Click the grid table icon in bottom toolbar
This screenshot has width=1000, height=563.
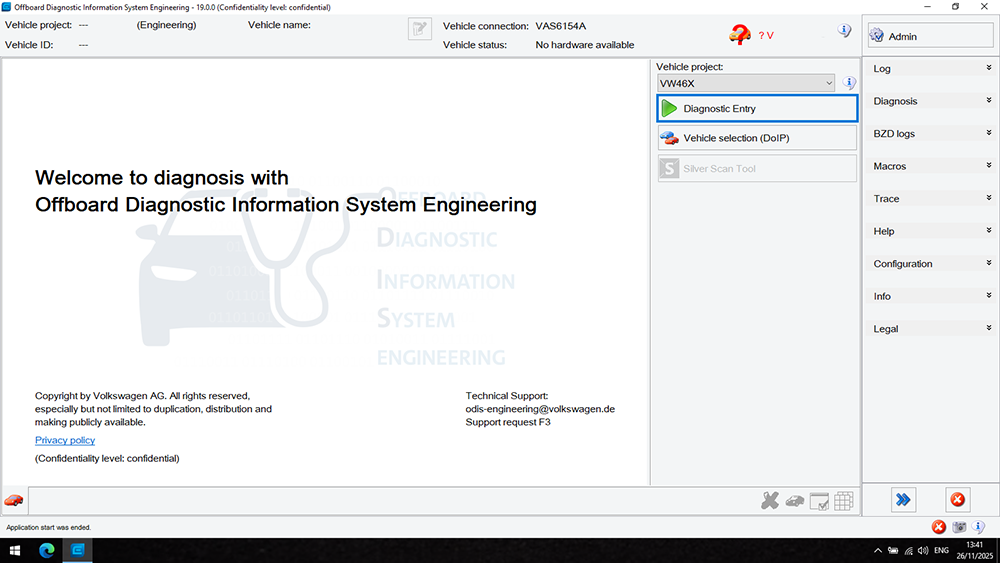(843, 501)
